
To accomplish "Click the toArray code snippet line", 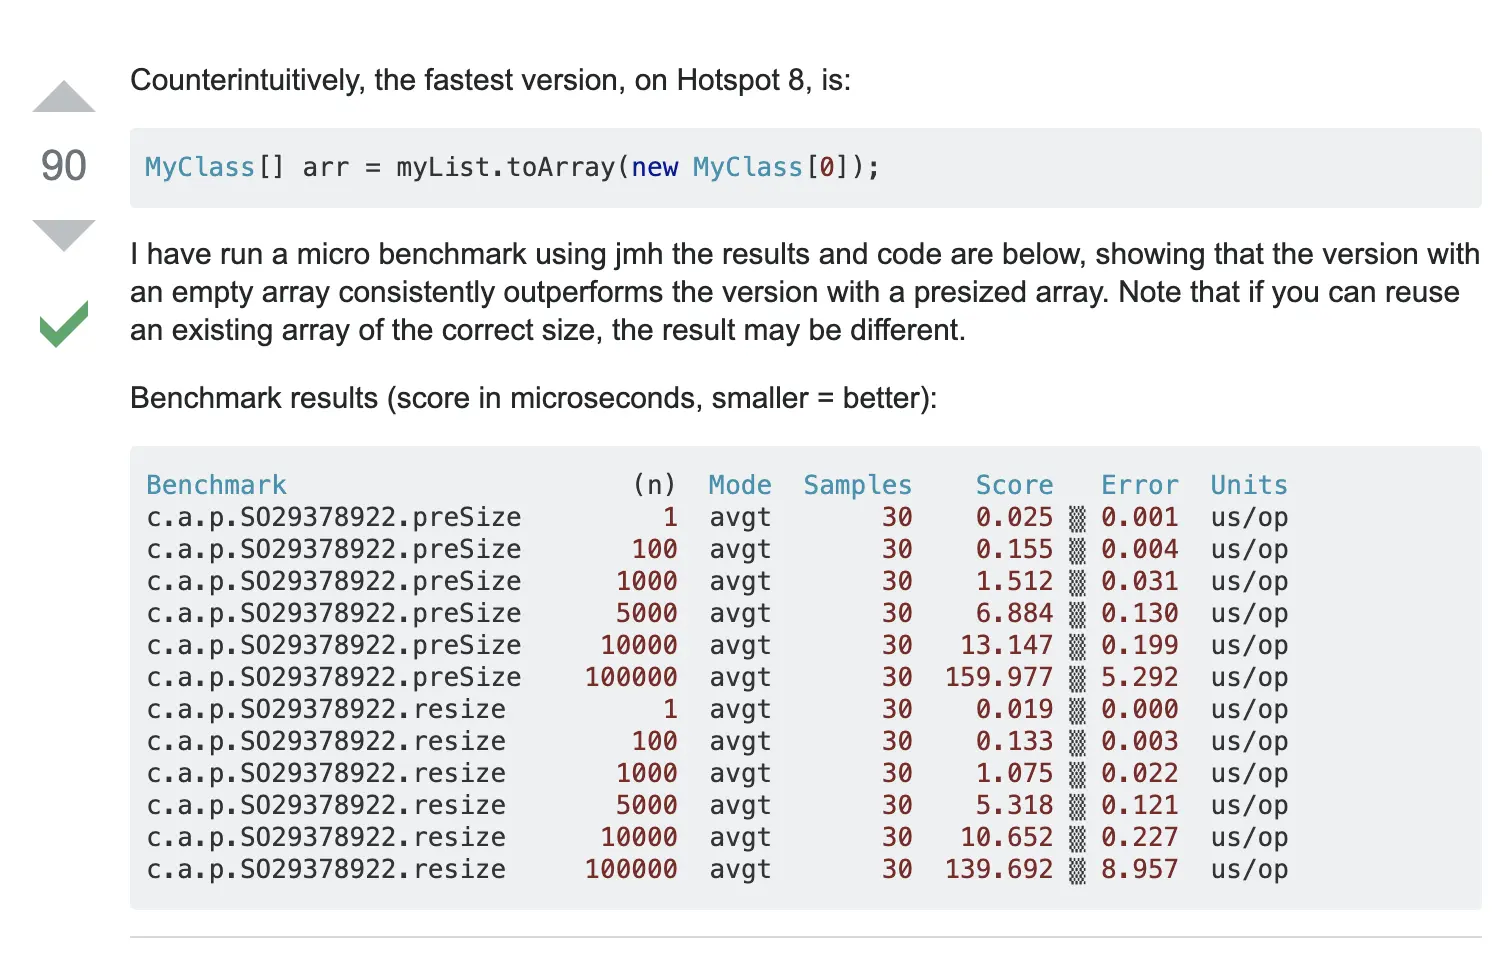I will (x=512, y=167).
